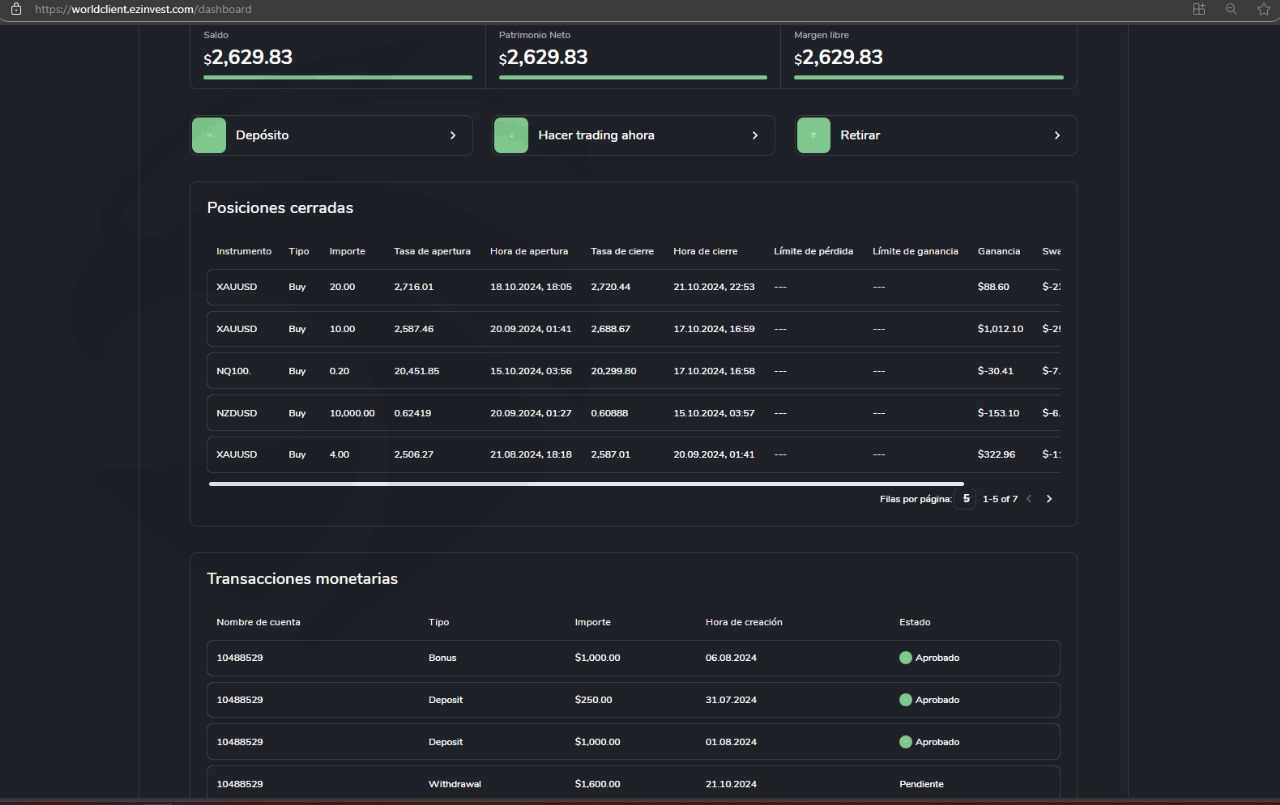Expand the Hacer trading ahora chevron
The width and height of the screenshot is (1280, 805).
pyautogui.click(x=755, y=135)
